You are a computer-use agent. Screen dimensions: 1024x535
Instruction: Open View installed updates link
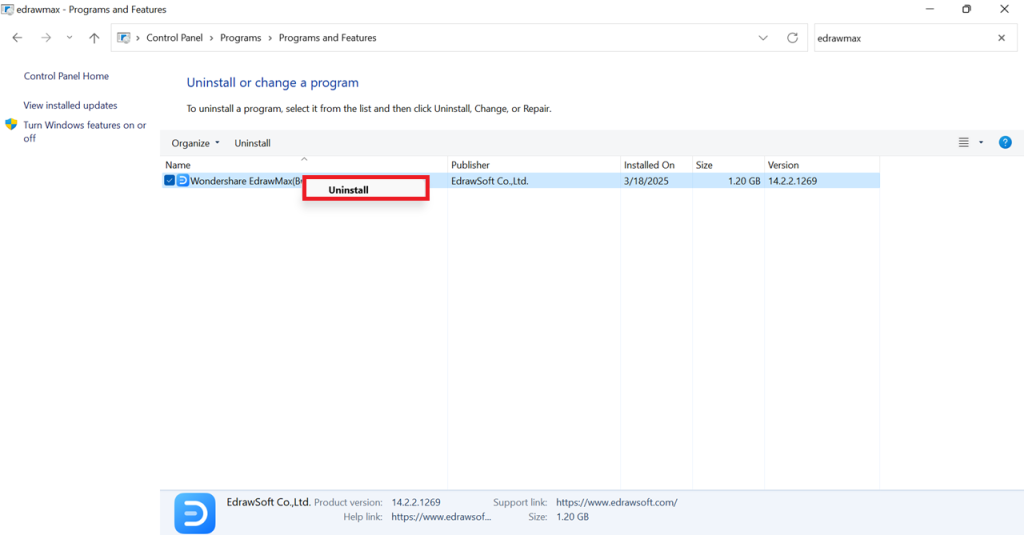pos(71,105)
